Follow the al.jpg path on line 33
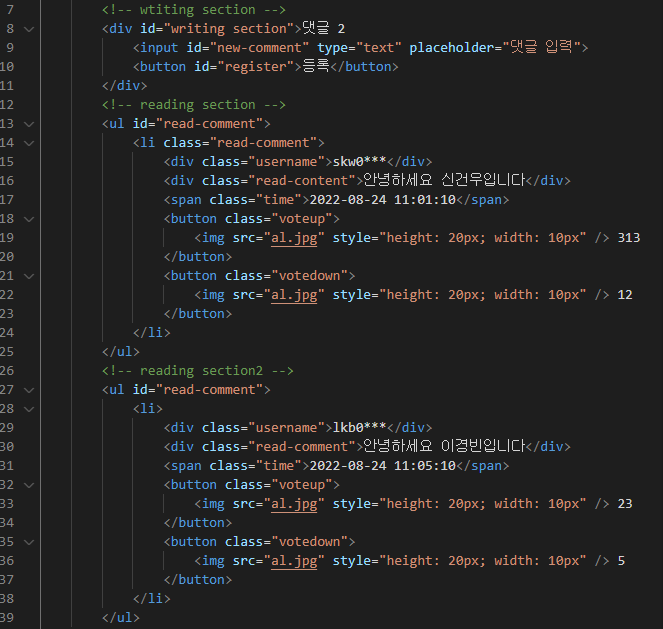This screenshot has height=629, width=663. (x=294, y=504)
